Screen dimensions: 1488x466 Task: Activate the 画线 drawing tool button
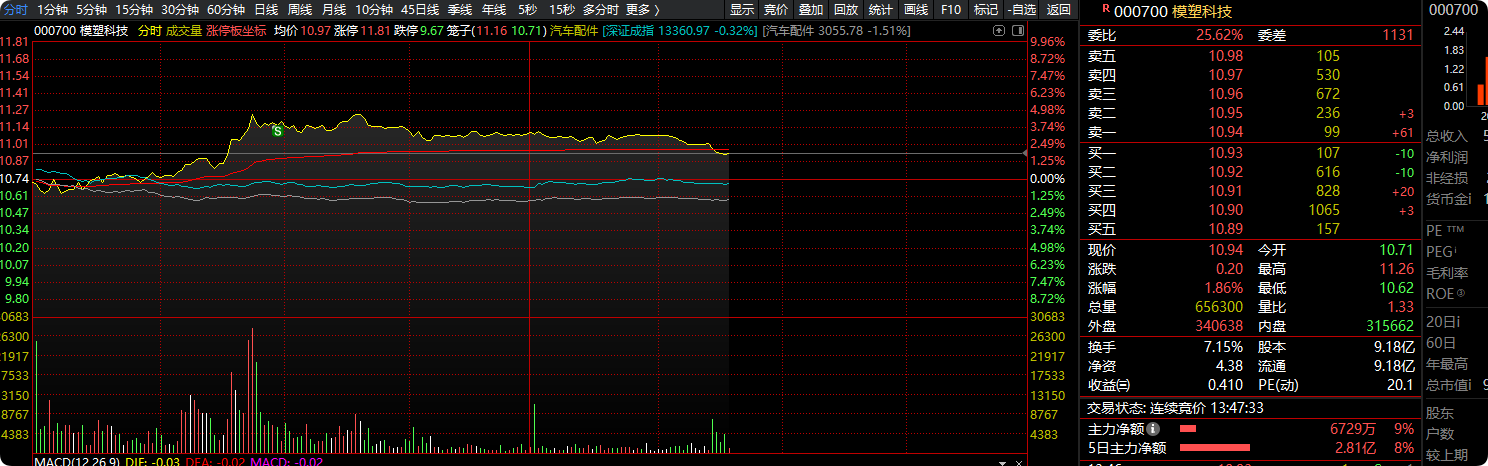click(x=916, y=9)
